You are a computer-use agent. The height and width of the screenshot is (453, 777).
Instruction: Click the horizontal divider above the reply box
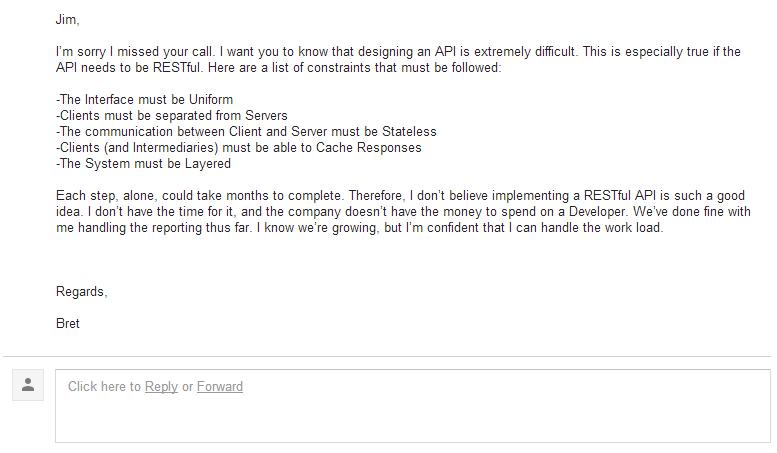pos(387,356)
